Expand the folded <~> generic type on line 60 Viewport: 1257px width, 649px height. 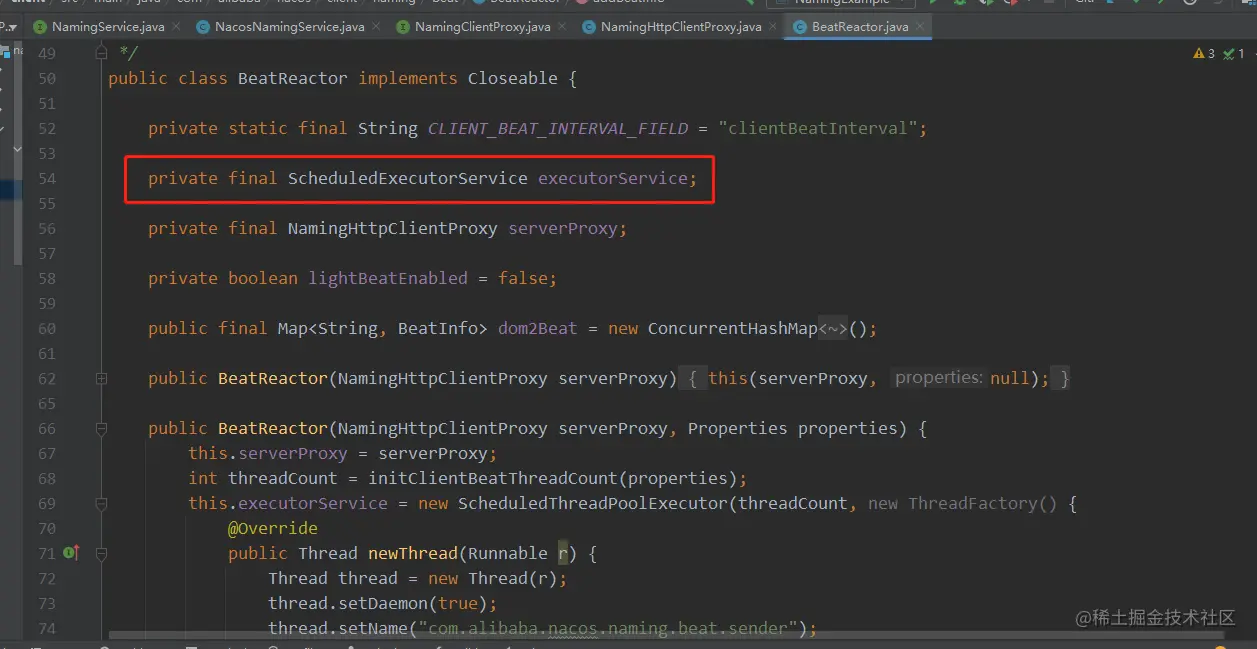(x=833, y=328)
